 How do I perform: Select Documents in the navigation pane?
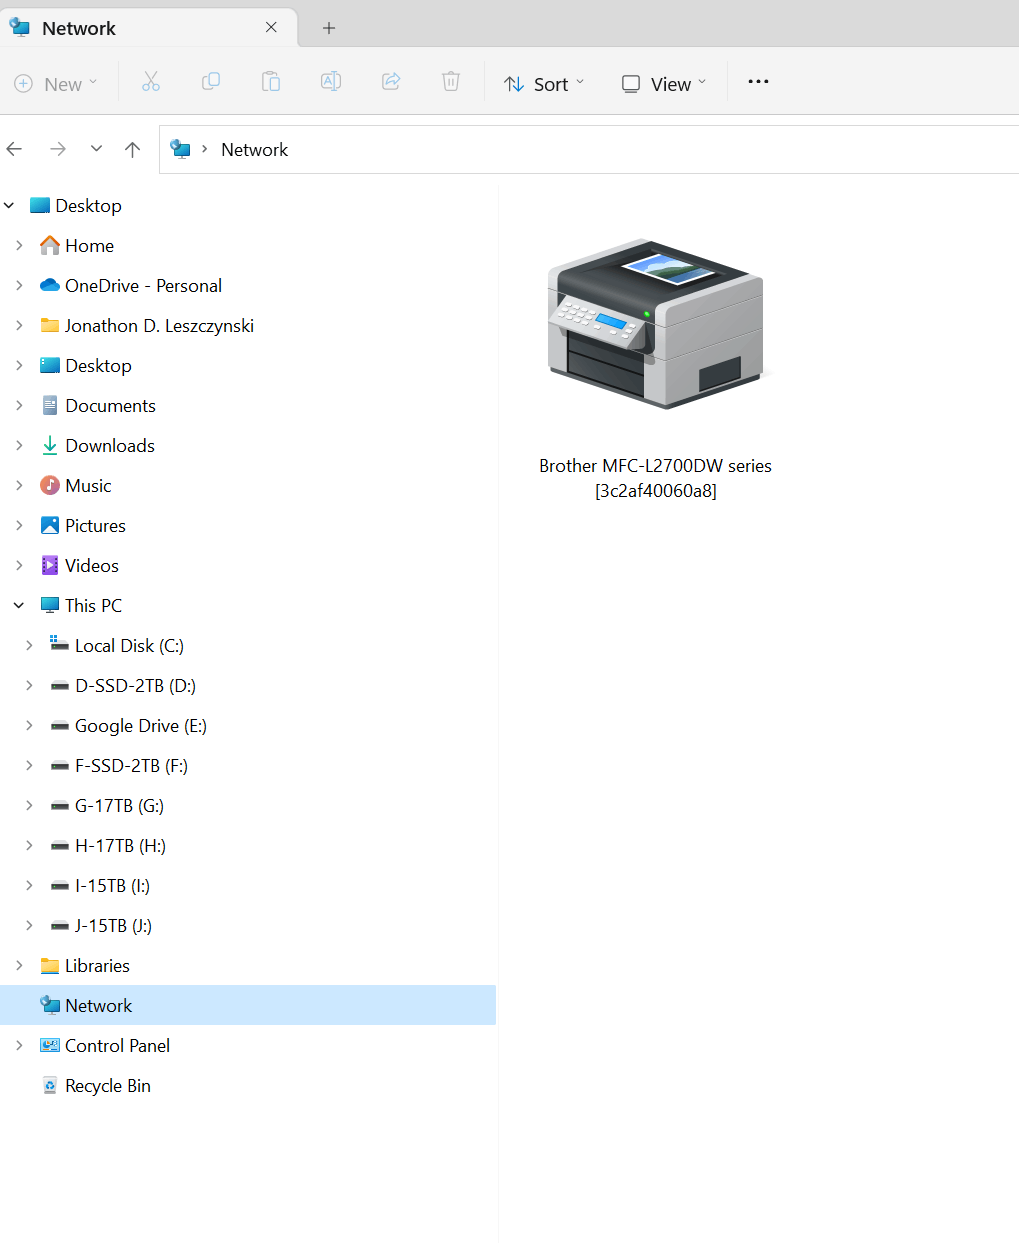point(110,406)
